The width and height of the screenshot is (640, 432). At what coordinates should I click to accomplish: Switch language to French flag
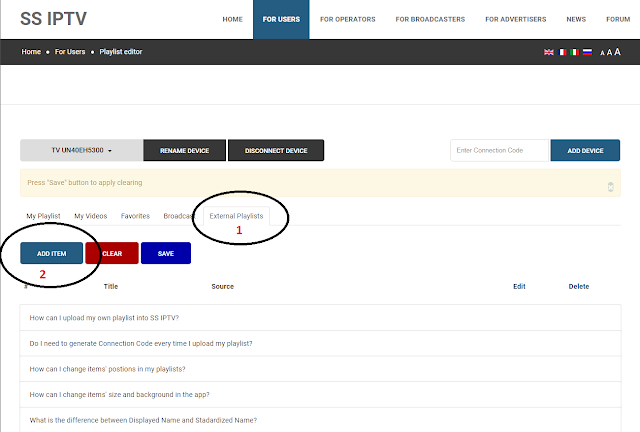click(x=562, y=52)
